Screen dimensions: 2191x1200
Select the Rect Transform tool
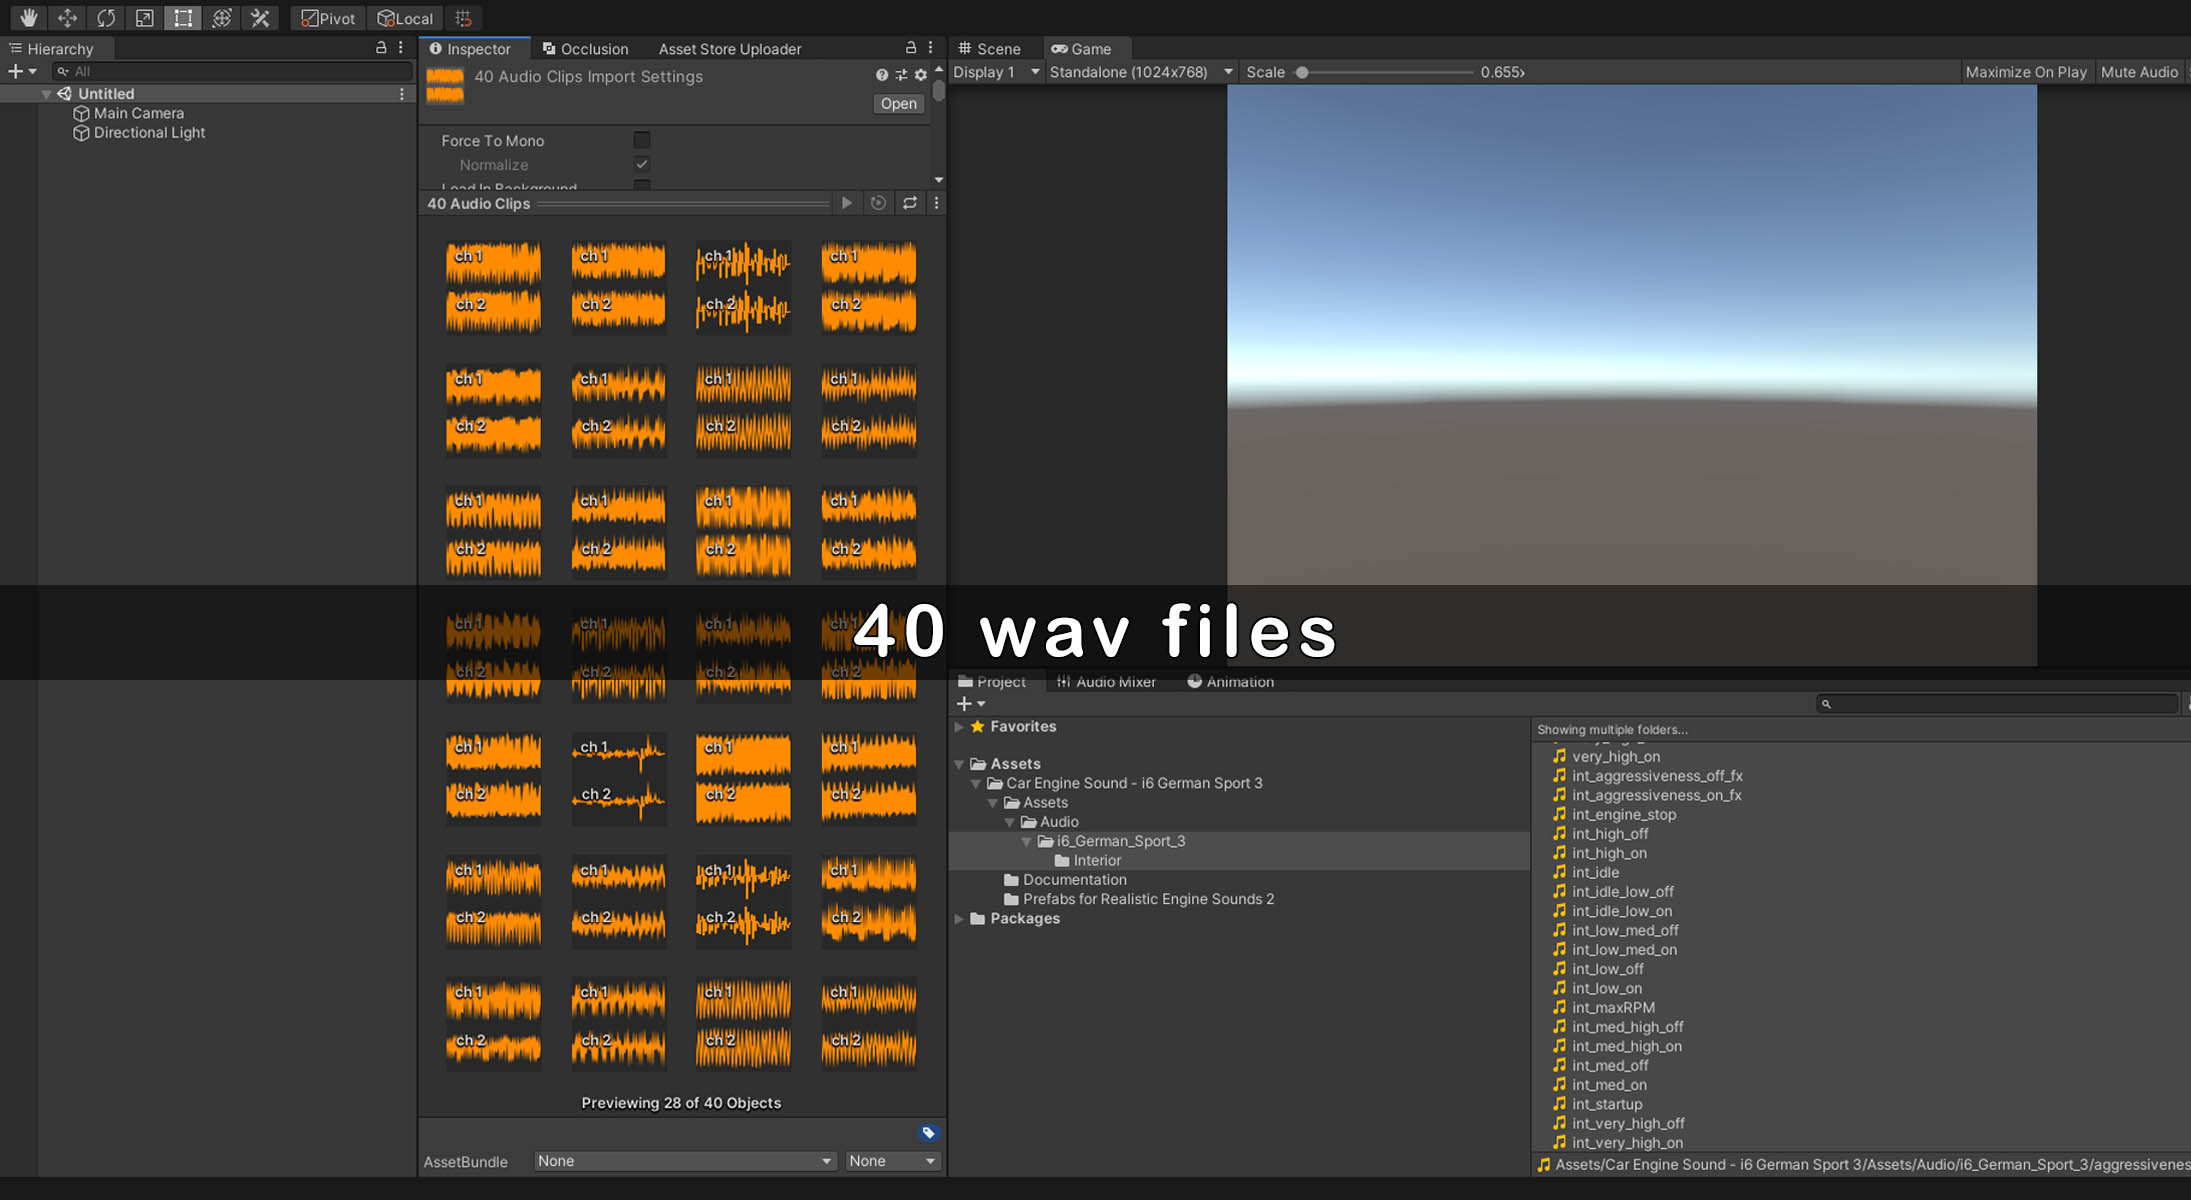pyautogui.click(x=183, y=18)
